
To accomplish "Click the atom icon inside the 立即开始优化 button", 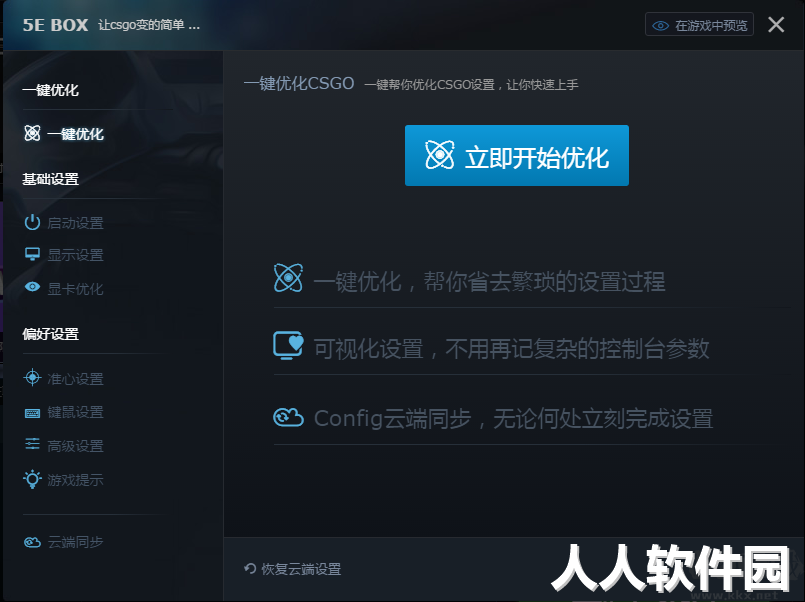I will [440, 155].
